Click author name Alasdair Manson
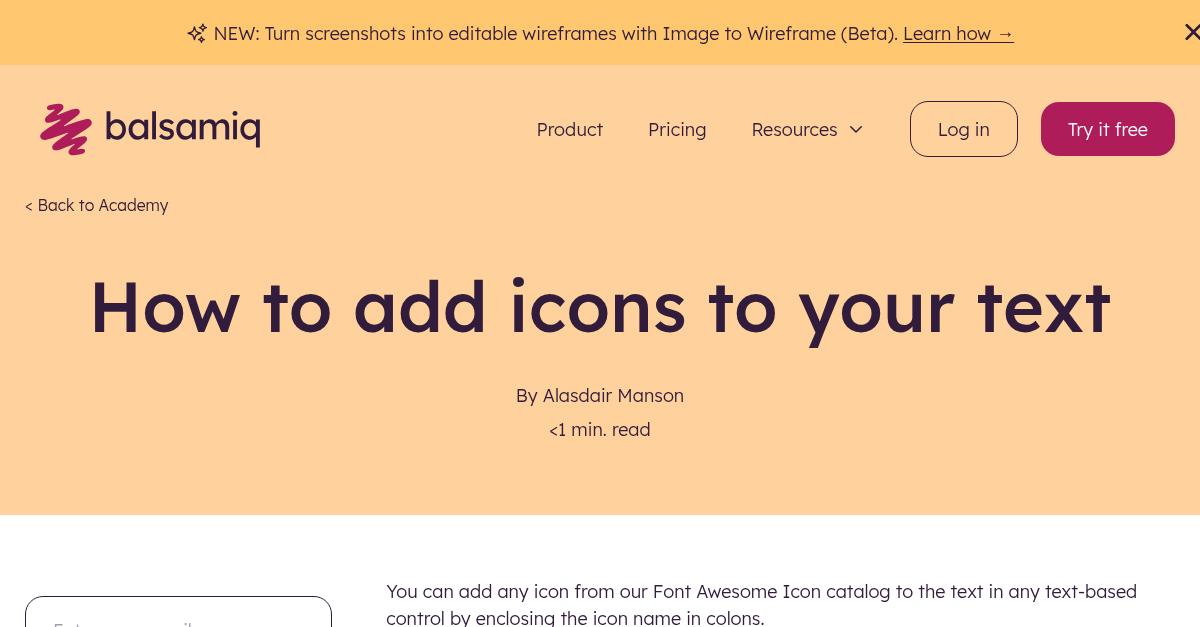This screenshot has height=627, width=1200. pos(612,396)
